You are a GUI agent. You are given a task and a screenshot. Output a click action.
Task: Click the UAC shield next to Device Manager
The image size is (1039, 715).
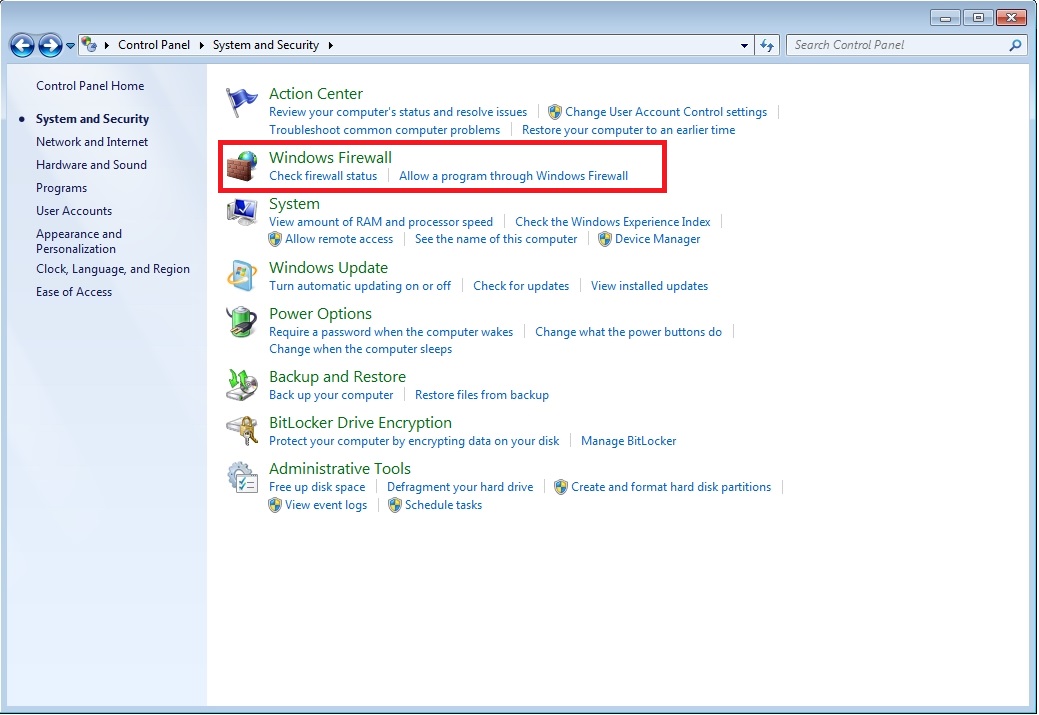[604, 239]
